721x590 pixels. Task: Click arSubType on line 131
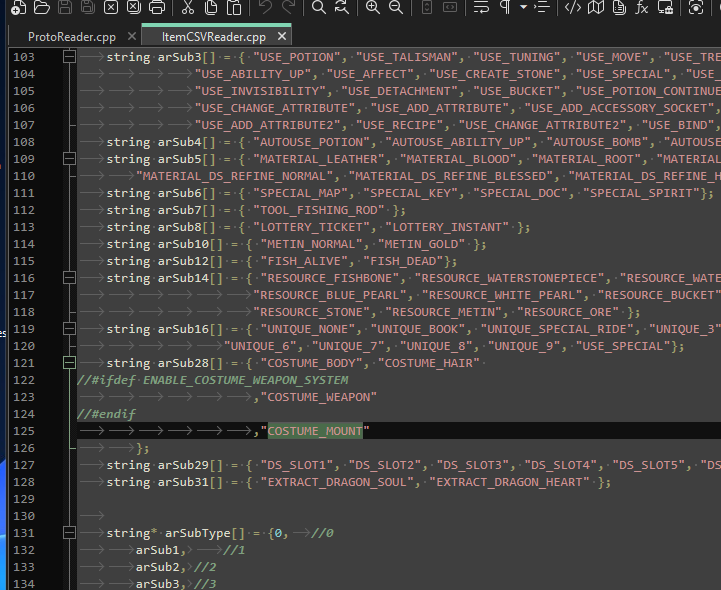coord(198,533)
